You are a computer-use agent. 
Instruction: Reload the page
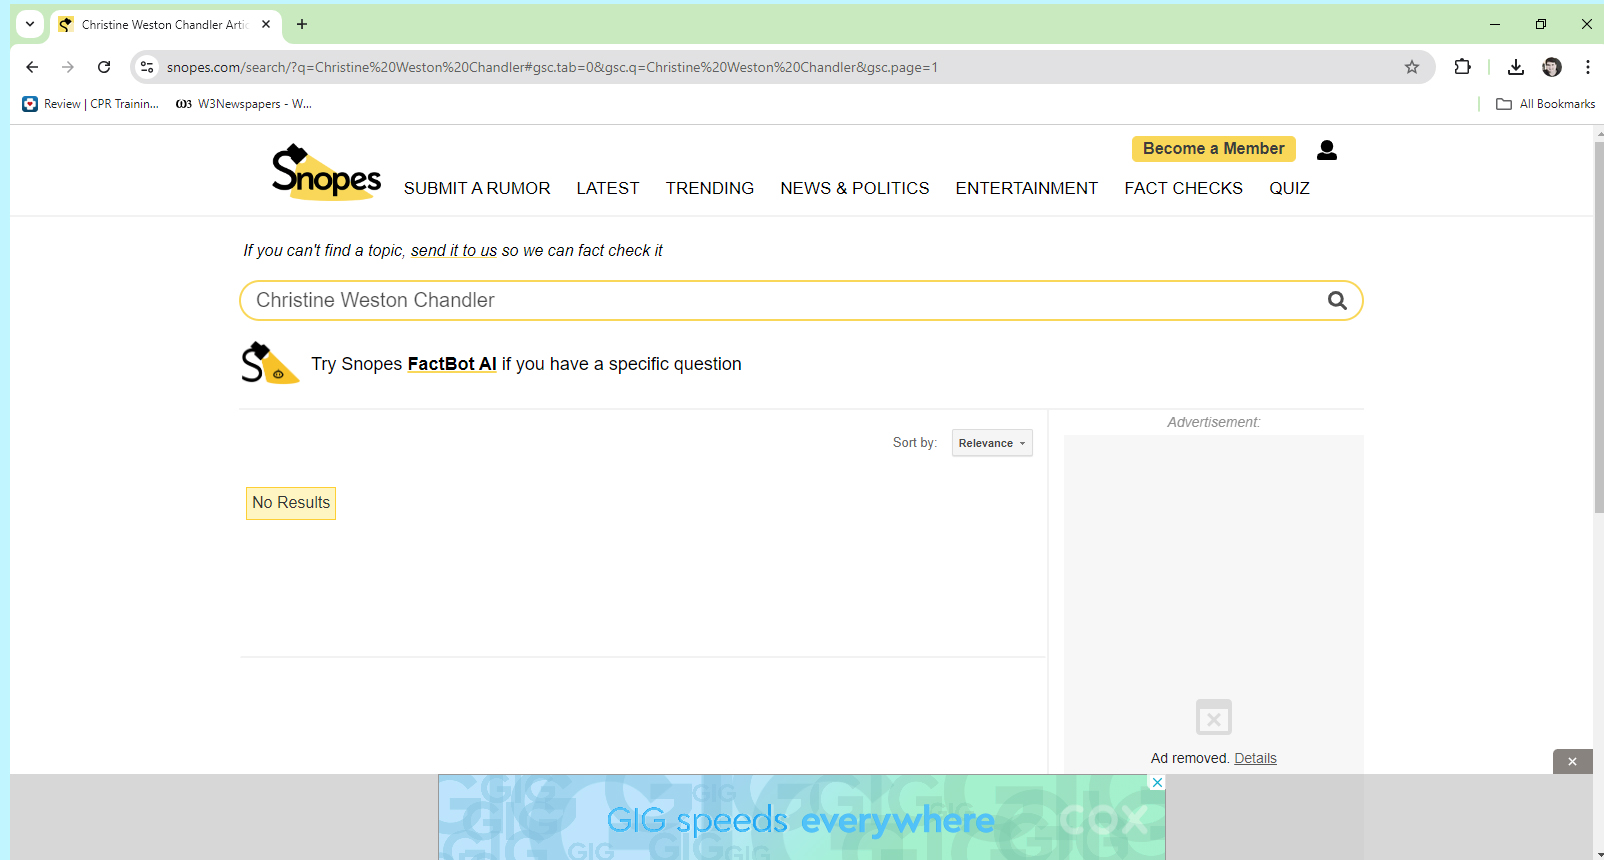(x=104, y=67)
